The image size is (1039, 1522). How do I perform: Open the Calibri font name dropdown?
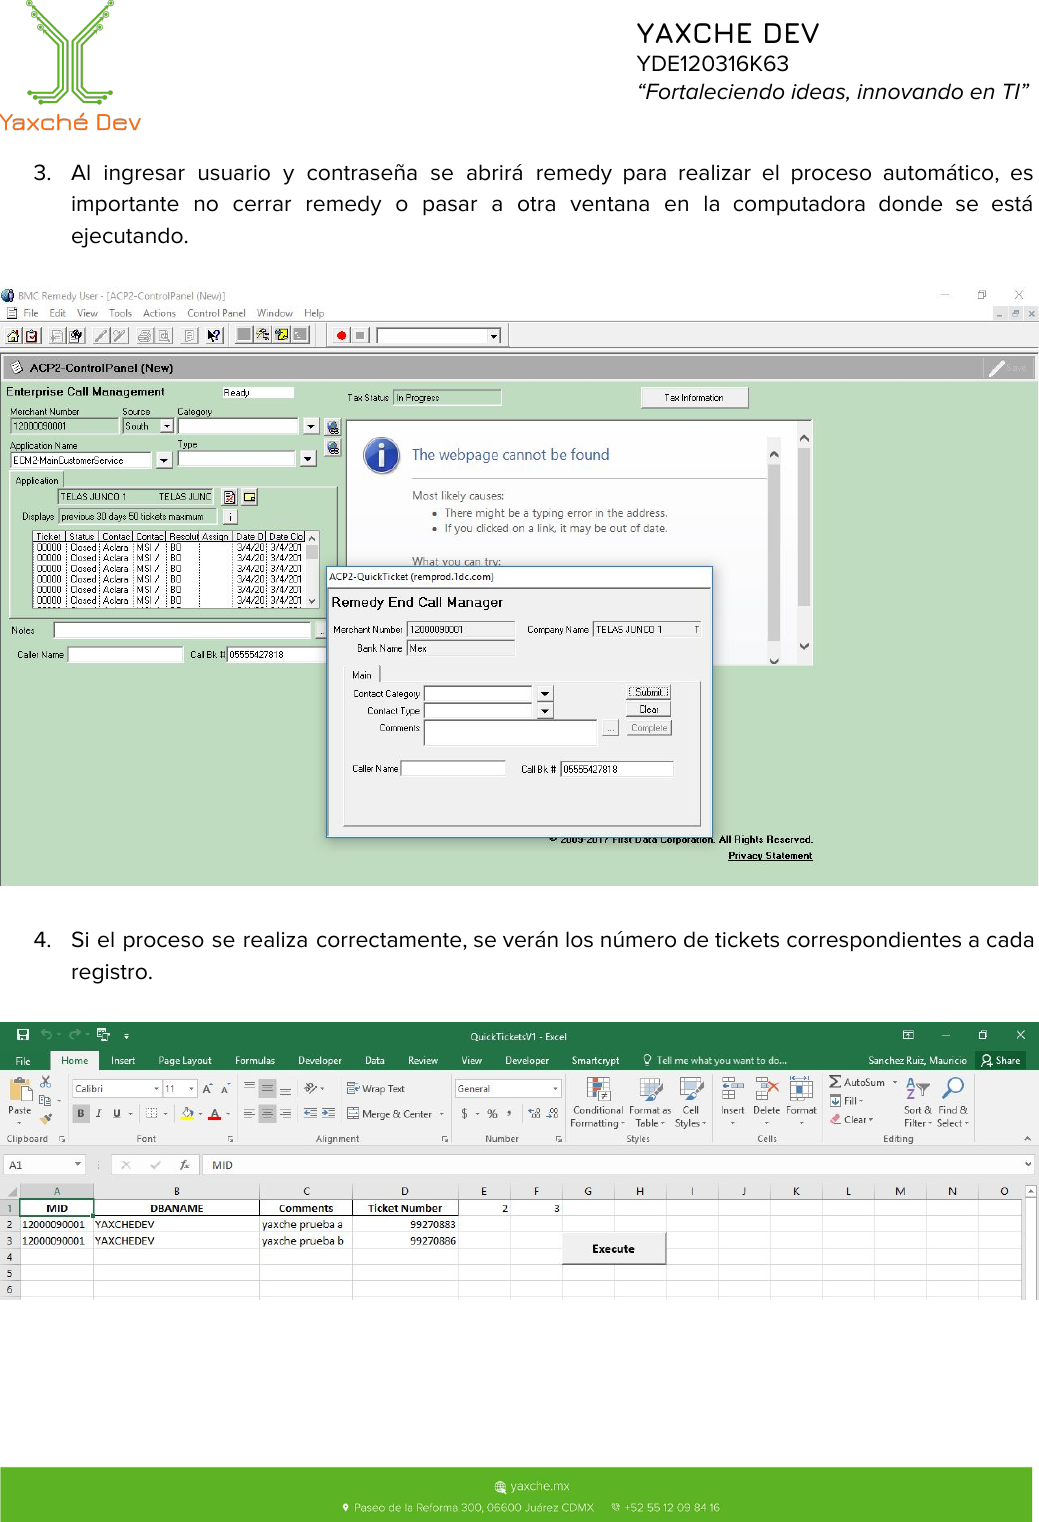[x=156, y=1088]
